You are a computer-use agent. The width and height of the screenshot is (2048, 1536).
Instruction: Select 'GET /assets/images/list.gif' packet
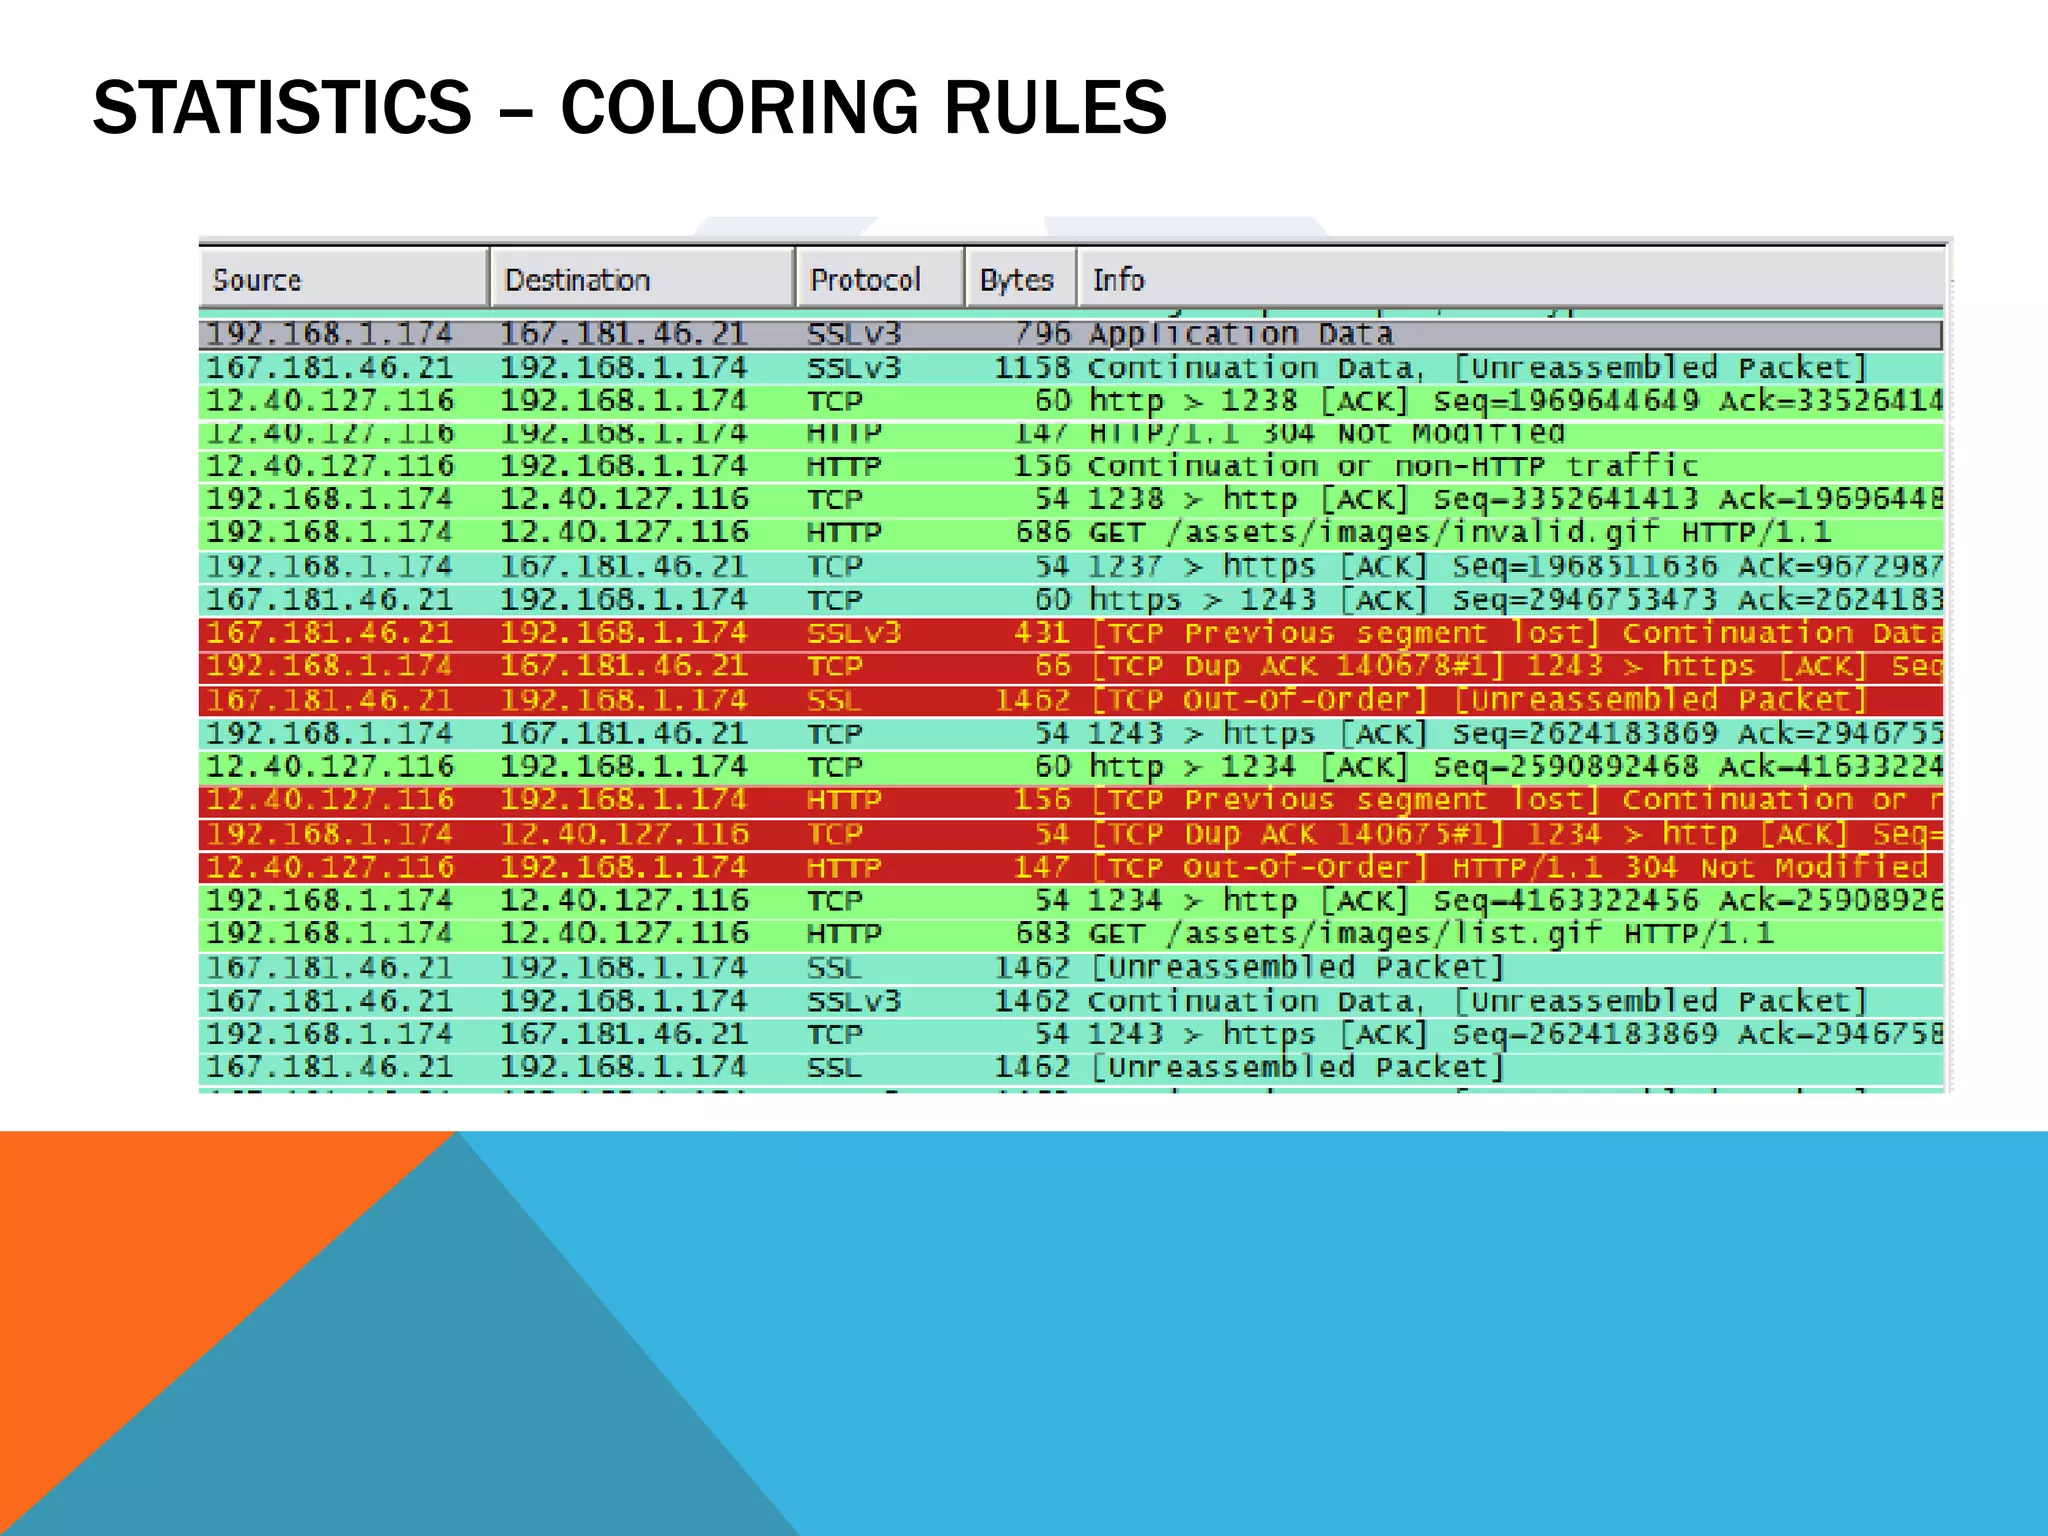1071,934
